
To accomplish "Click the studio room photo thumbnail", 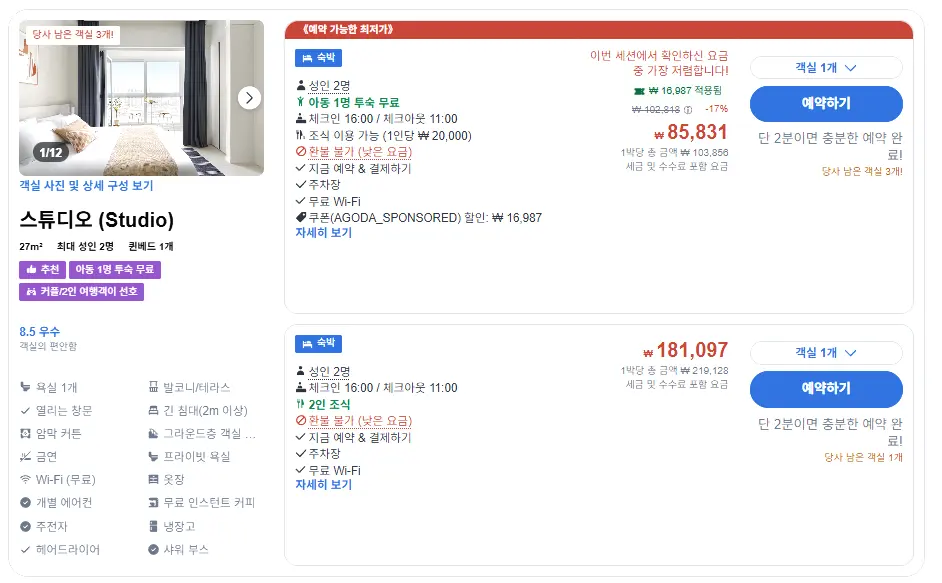I will (141, 98).
